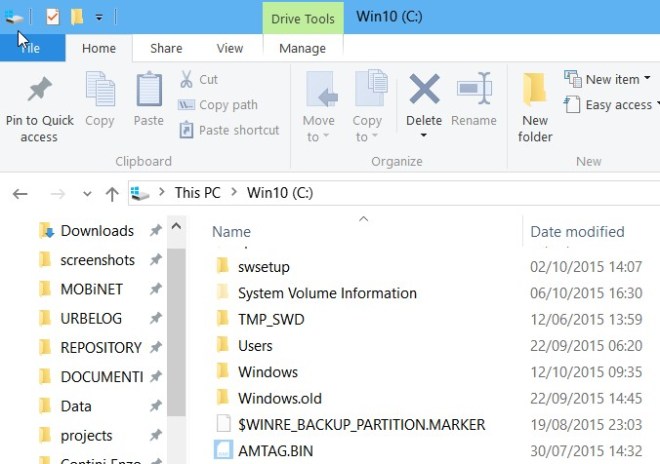Screen dimensions: 660x464
Task: Select MOBiNET in navigation pane
Action: (x=92, y=289)
